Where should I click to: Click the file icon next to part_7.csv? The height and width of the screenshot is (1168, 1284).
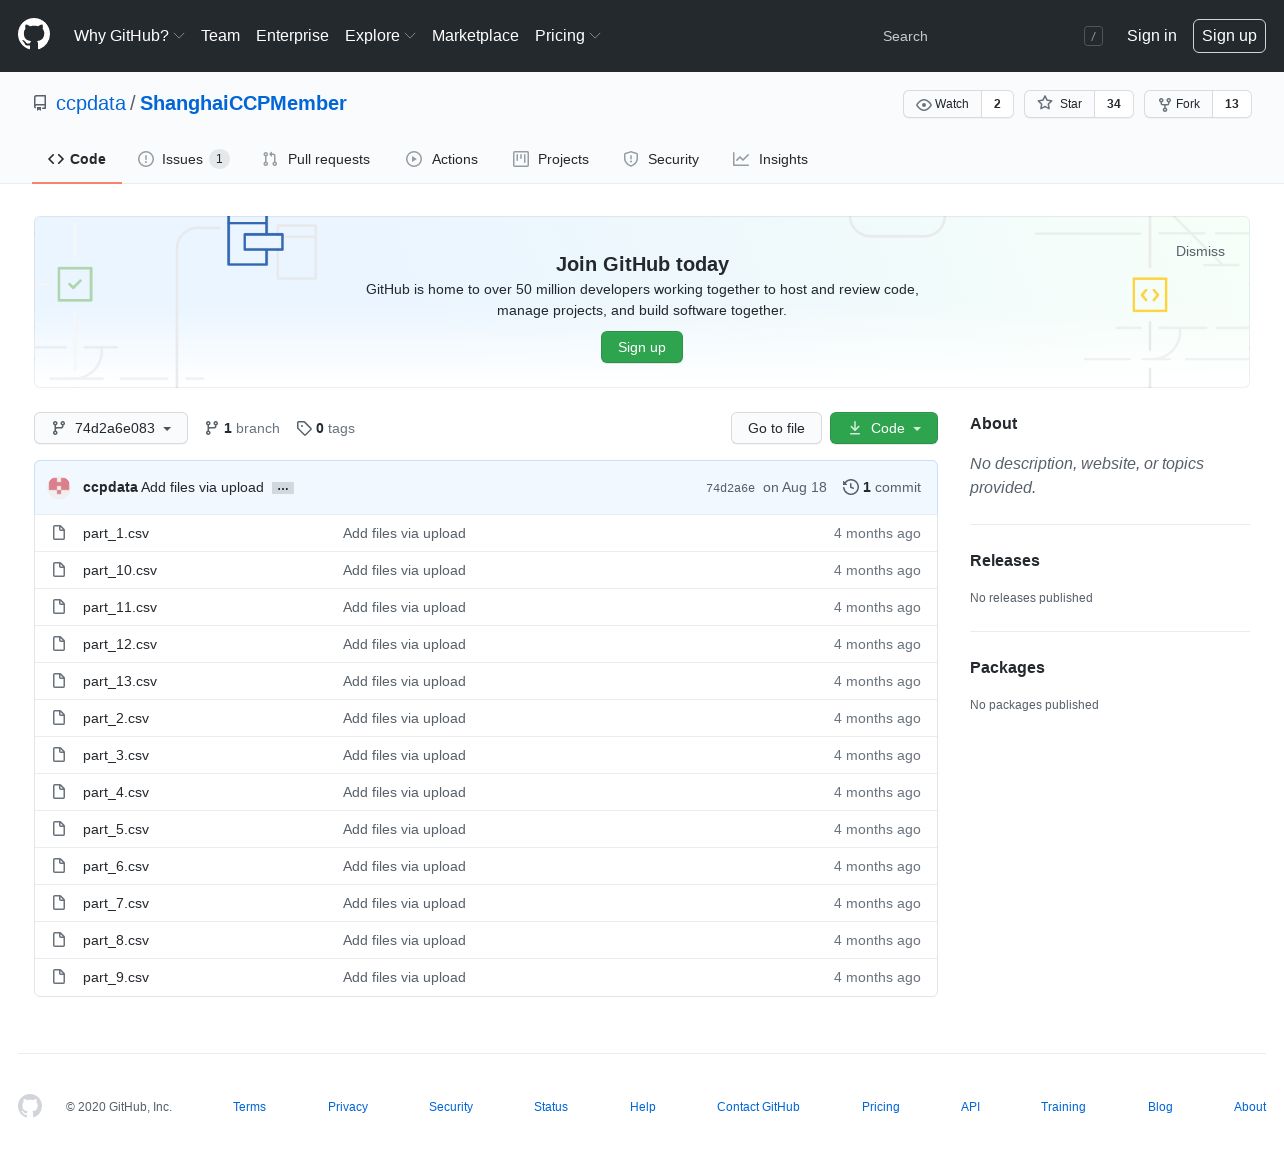pos(59,903)
